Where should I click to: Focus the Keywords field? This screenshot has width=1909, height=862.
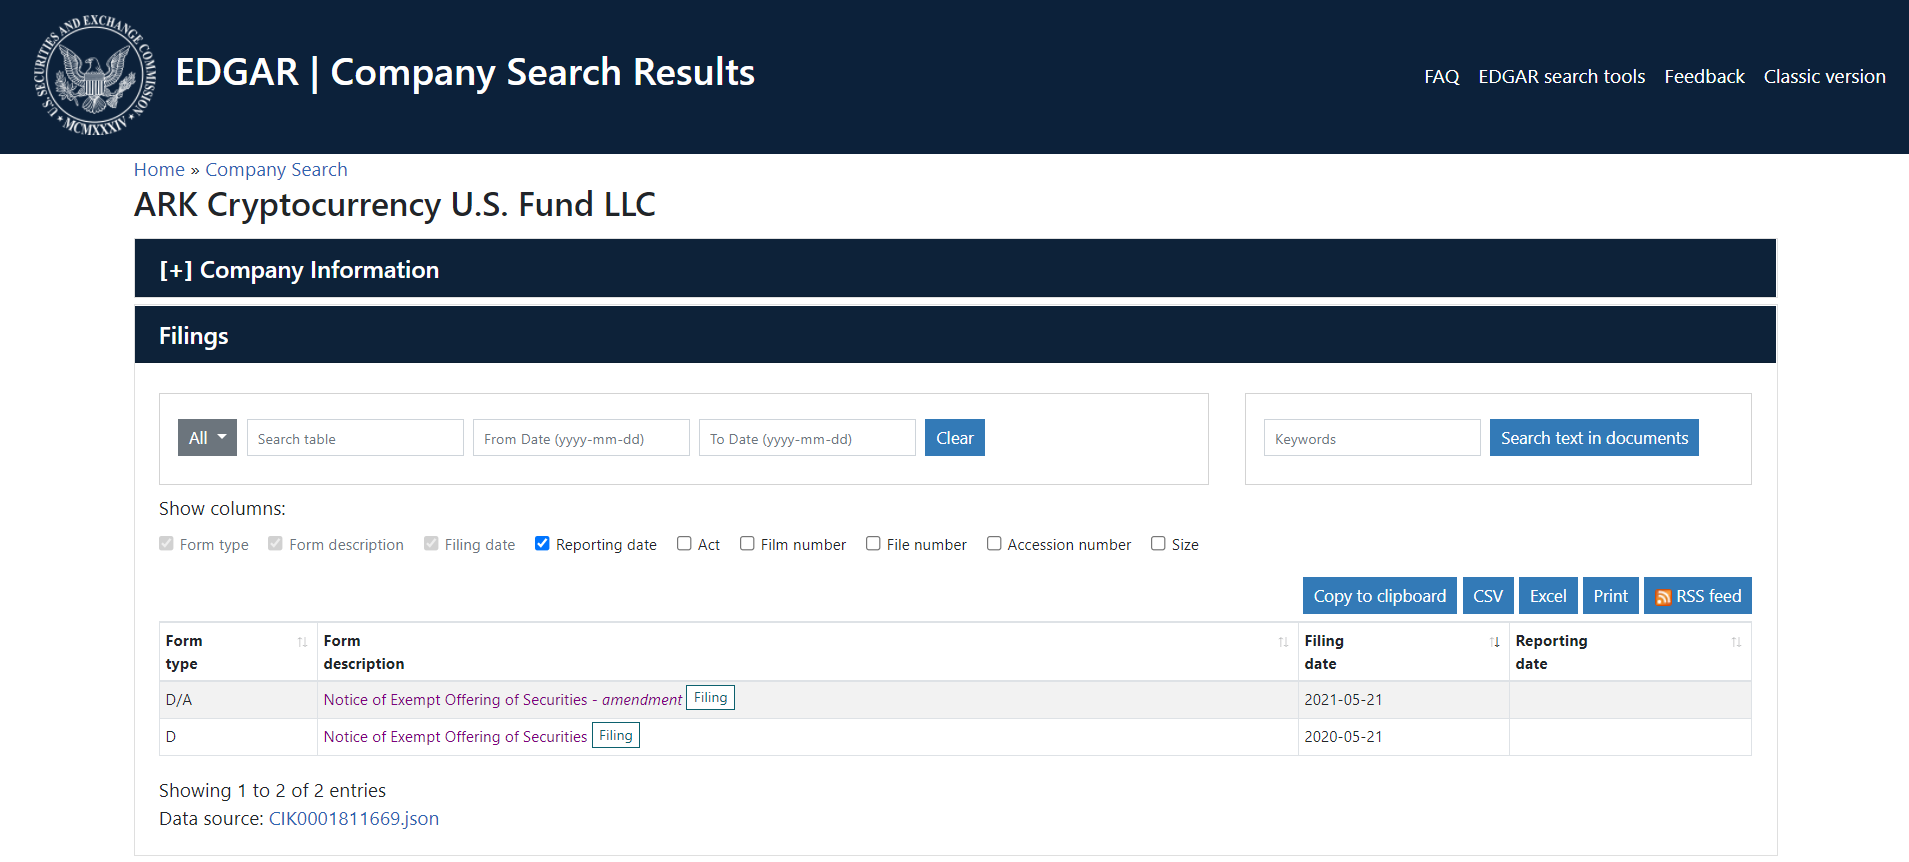point(1372,438)
